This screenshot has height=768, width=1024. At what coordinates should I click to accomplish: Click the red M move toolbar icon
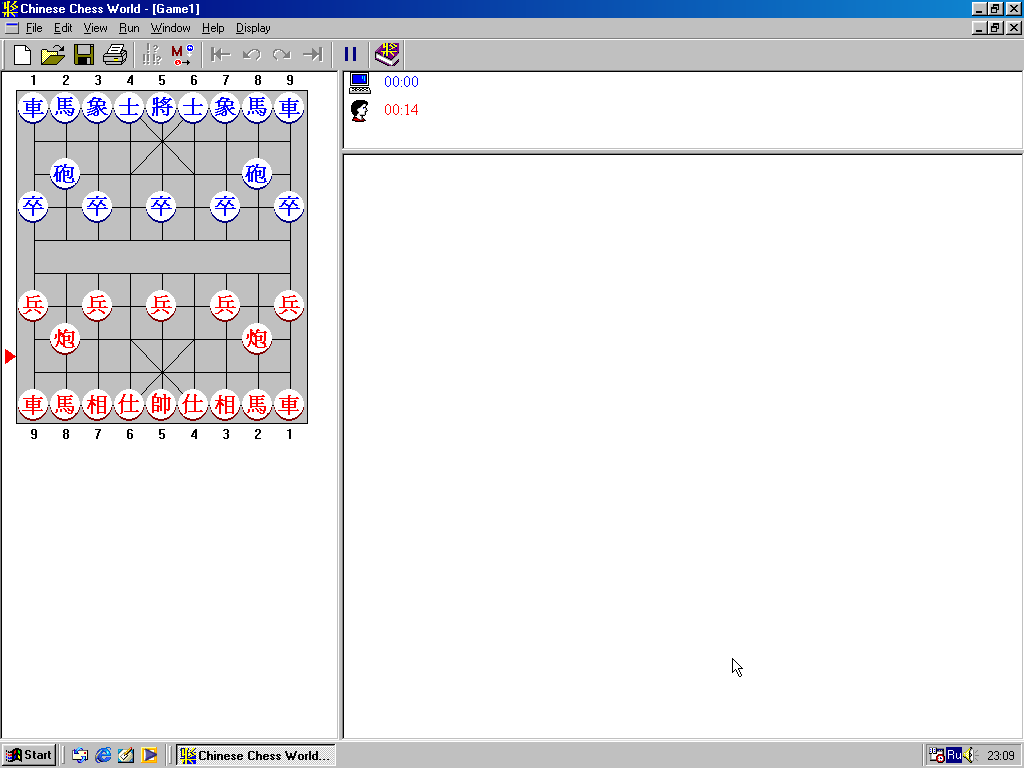(x=182, y=55)
